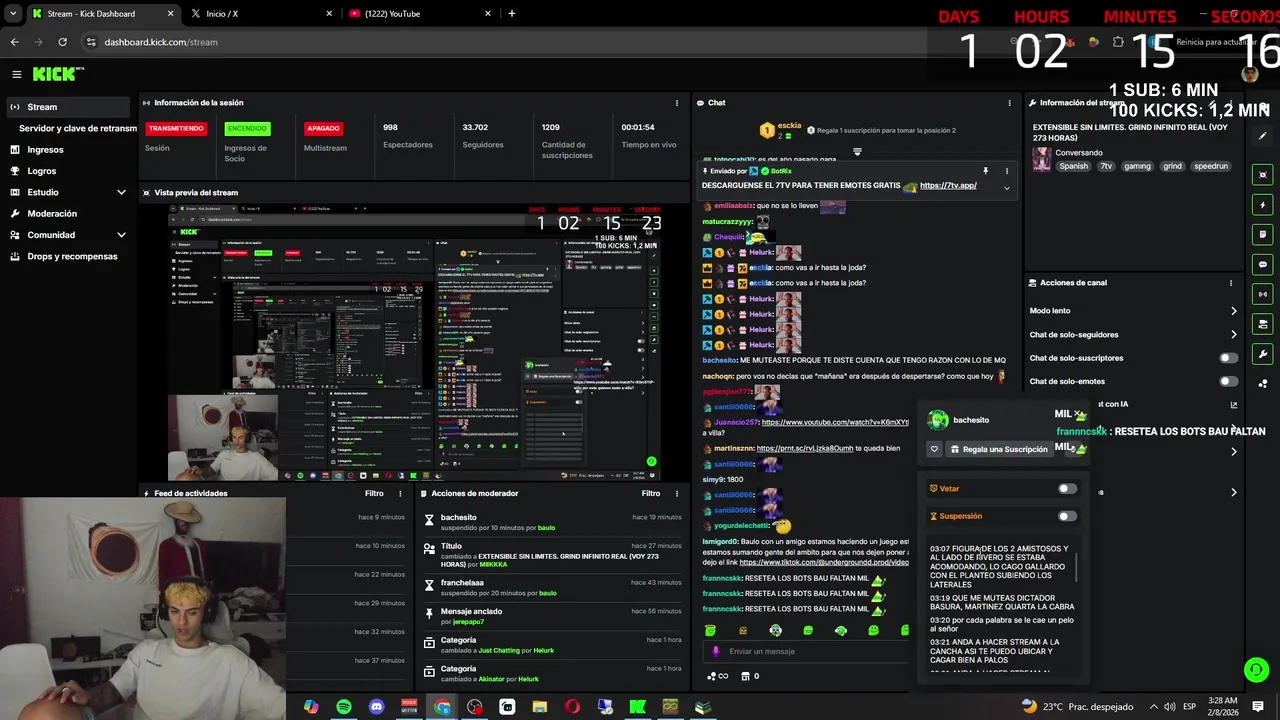The height and width of the screenshot is (720, 1280).
Task: Click the pin icon on BotRix message
Action: [985, 171]
